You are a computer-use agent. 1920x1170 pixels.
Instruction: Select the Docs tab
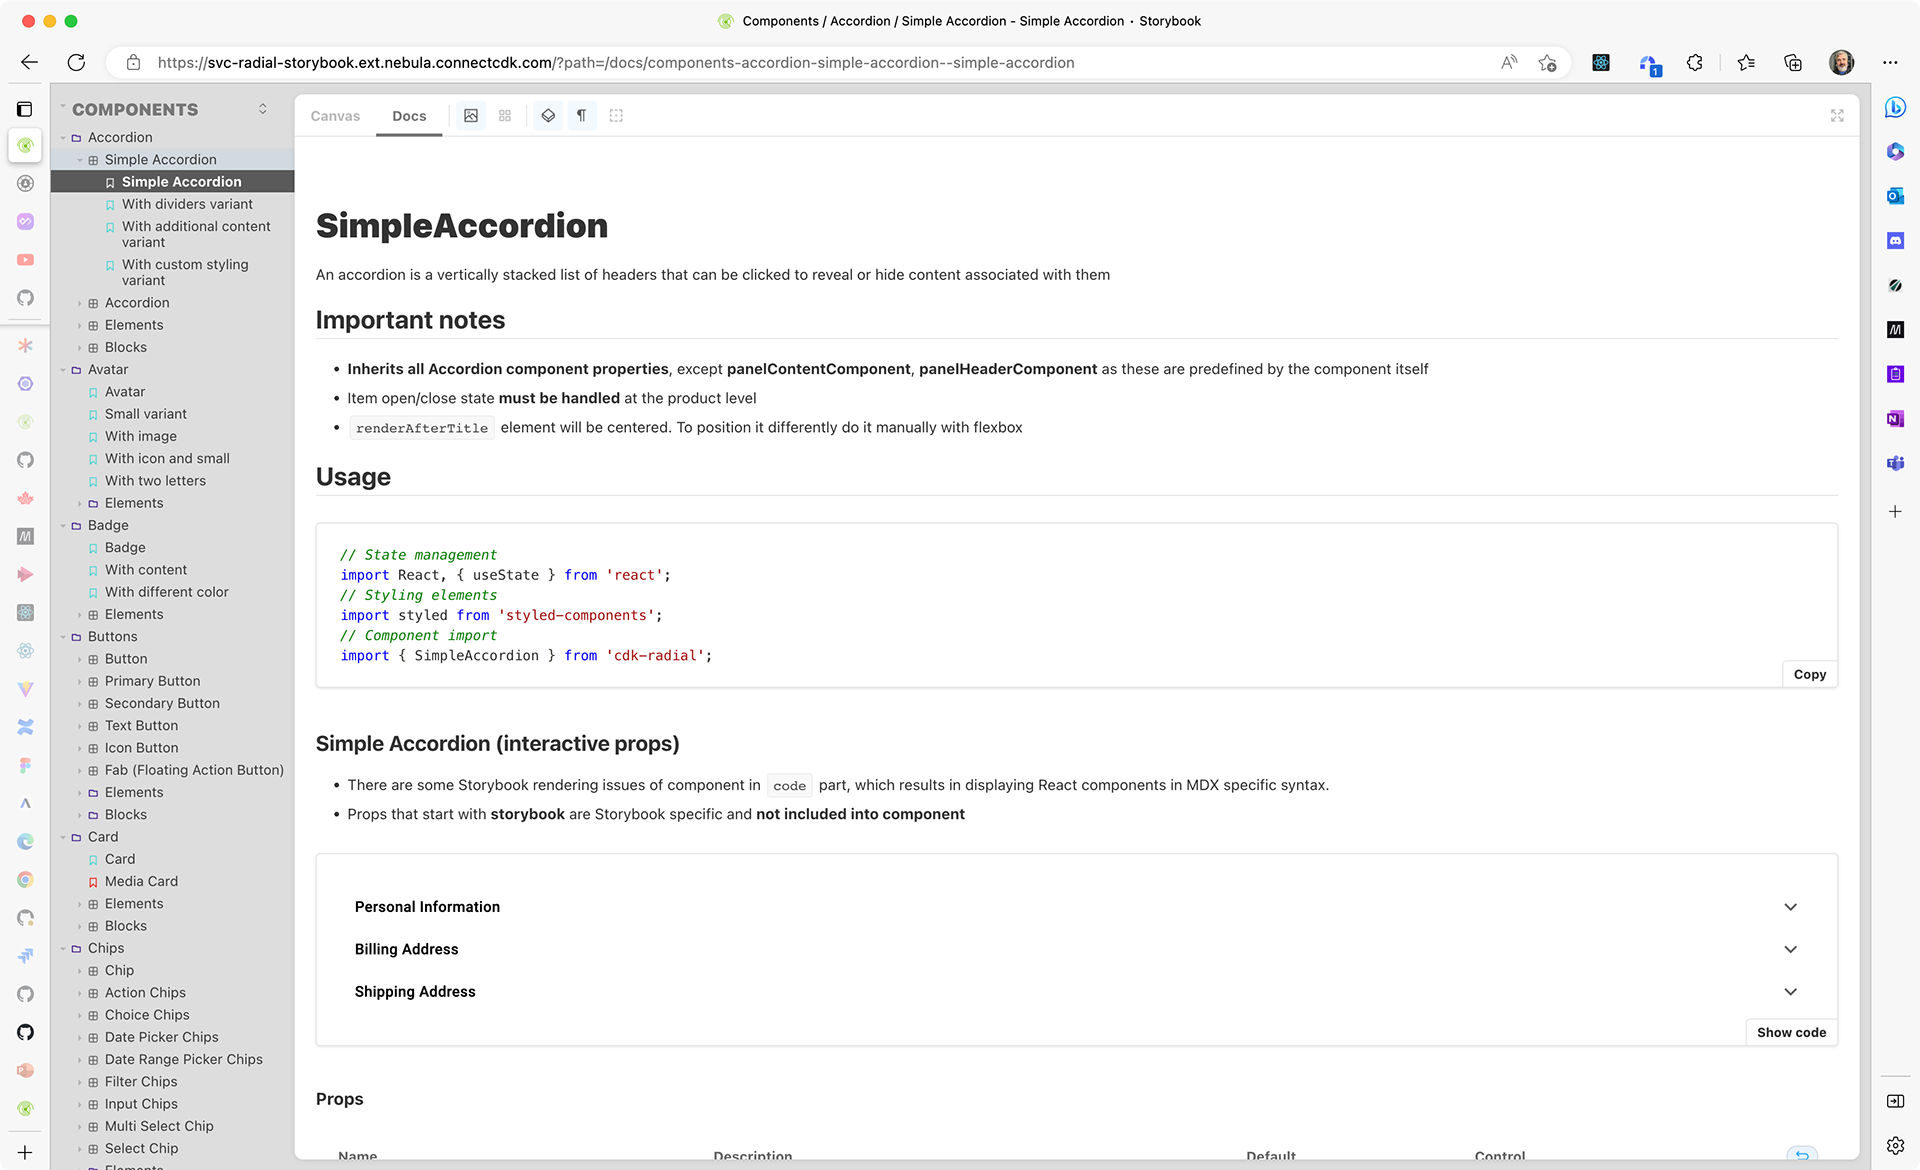409,116
